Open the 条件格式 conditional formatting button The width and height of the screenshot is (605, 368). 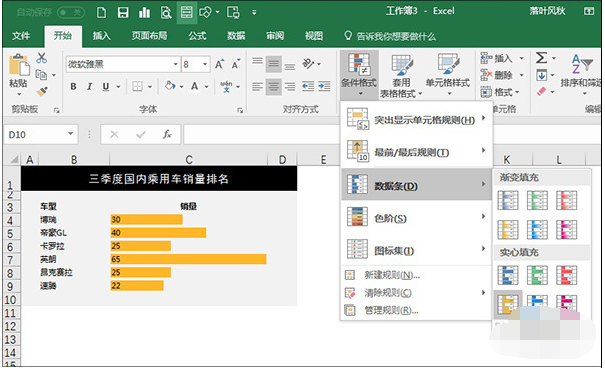click(358, 74)
